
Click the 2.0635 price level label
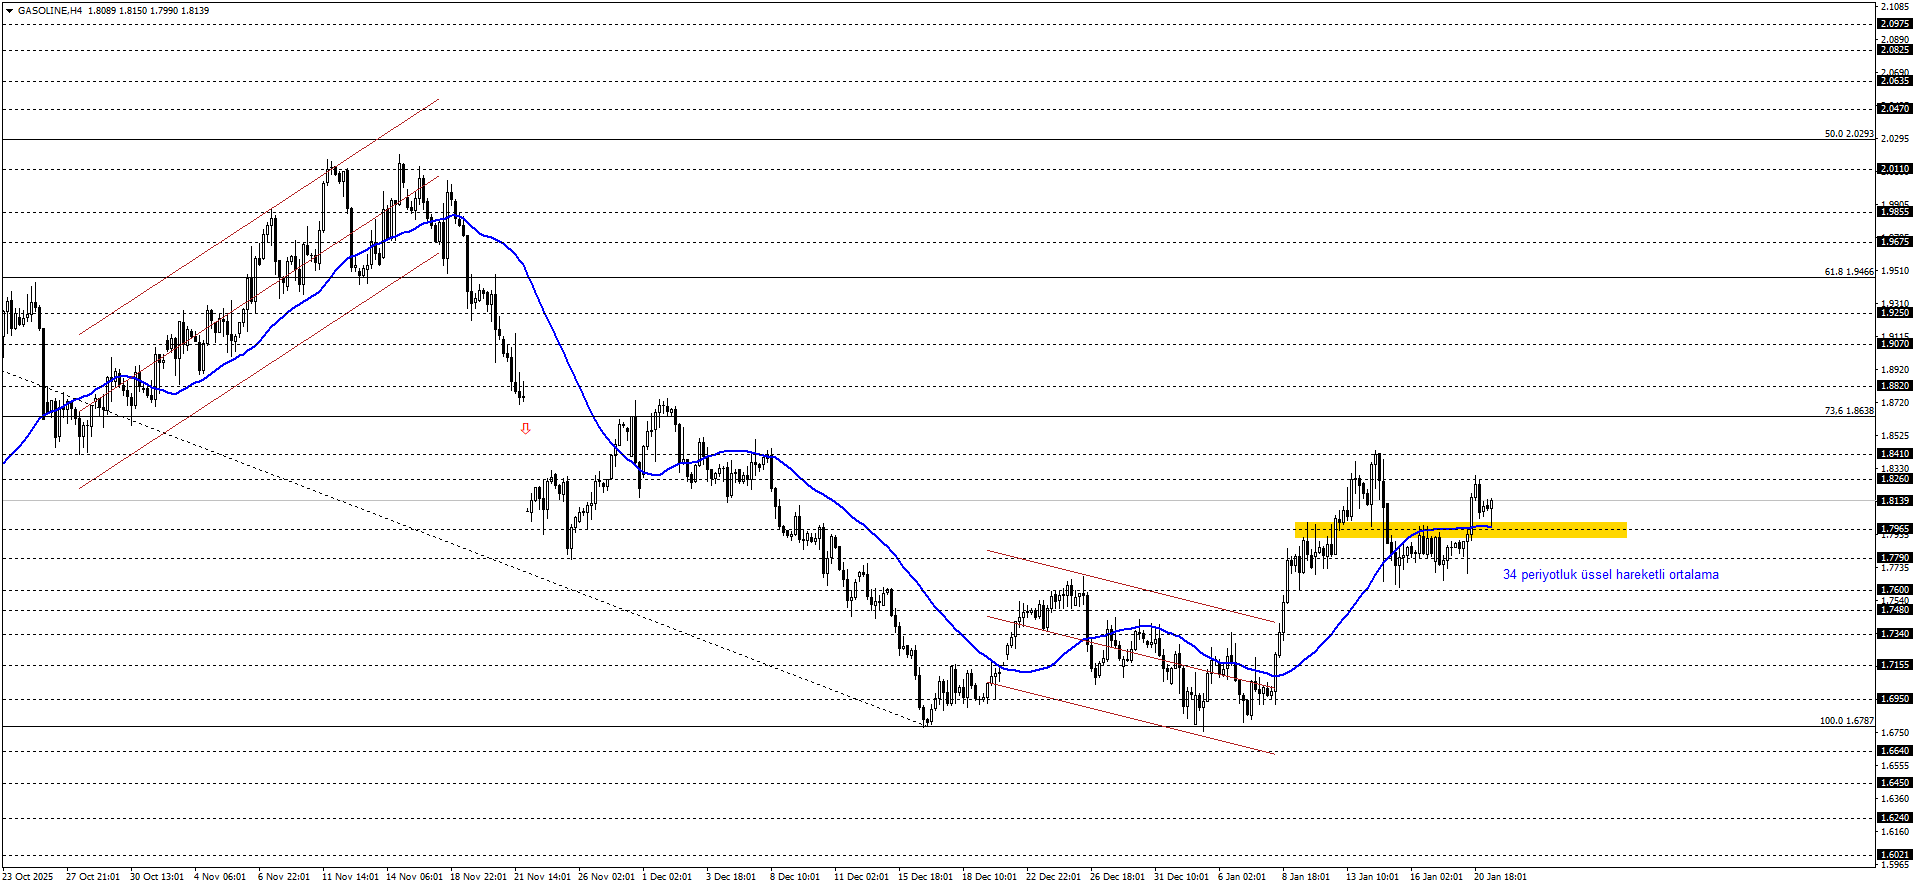point(1895,81)
